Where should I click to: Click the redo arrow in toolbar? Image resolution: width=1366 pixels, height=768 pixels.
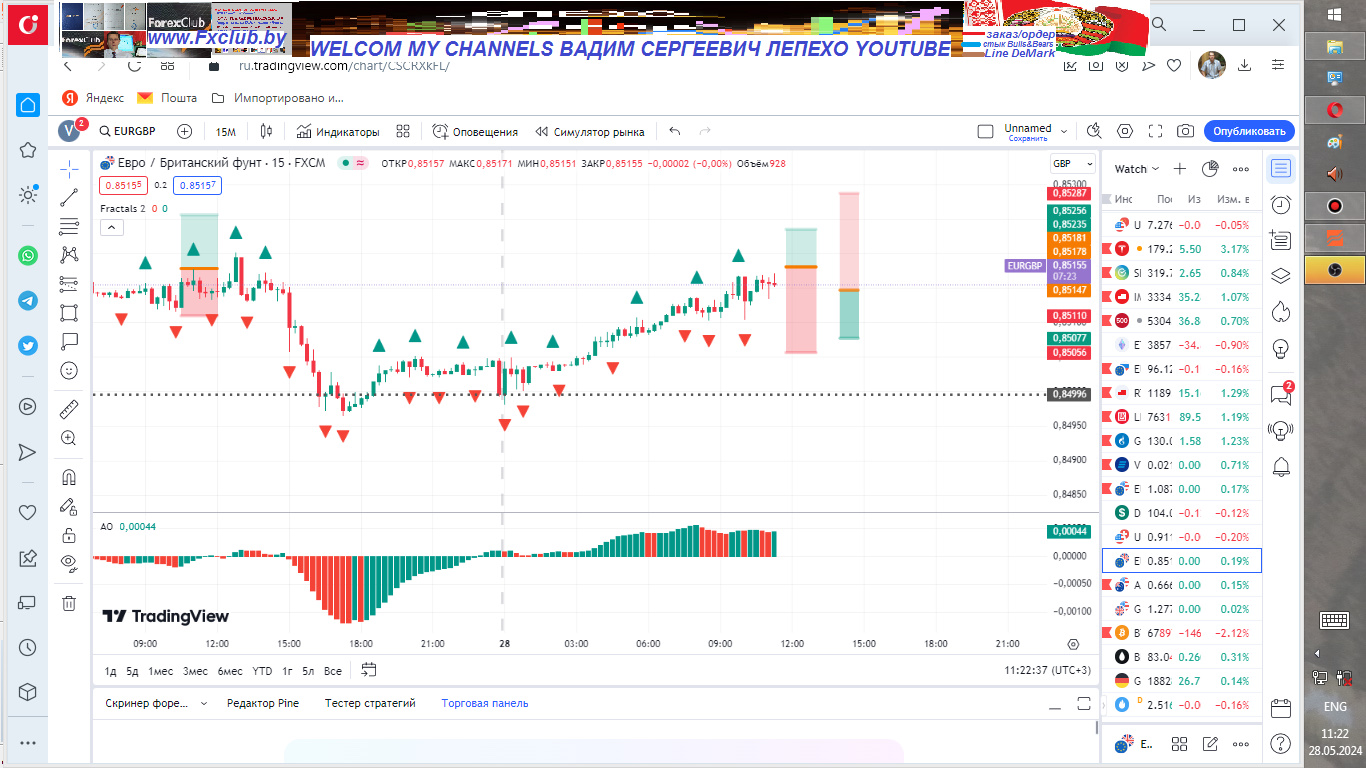pyautogui.click(x=705, y=131)
